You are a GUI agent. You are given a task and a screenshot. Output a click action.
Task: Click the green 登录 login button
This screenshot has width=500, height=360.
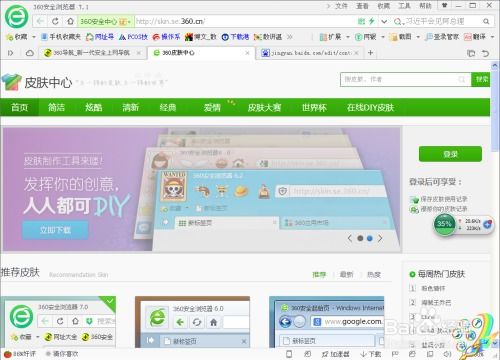[450, 154]
